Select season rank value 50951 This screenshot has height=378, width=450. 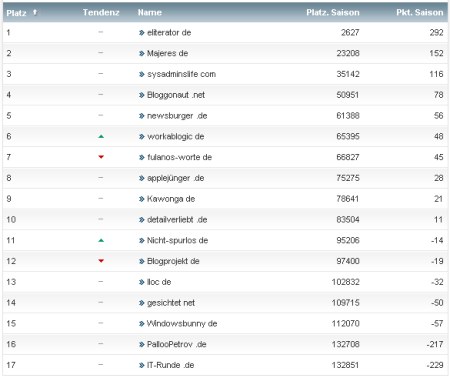tap(348, 95)
